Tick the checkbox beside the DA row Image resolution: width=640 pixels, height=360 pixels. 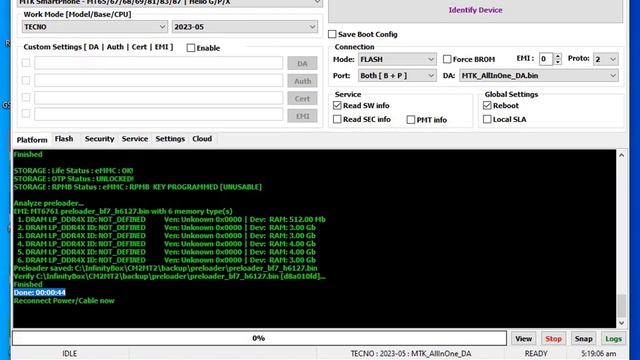26,63
